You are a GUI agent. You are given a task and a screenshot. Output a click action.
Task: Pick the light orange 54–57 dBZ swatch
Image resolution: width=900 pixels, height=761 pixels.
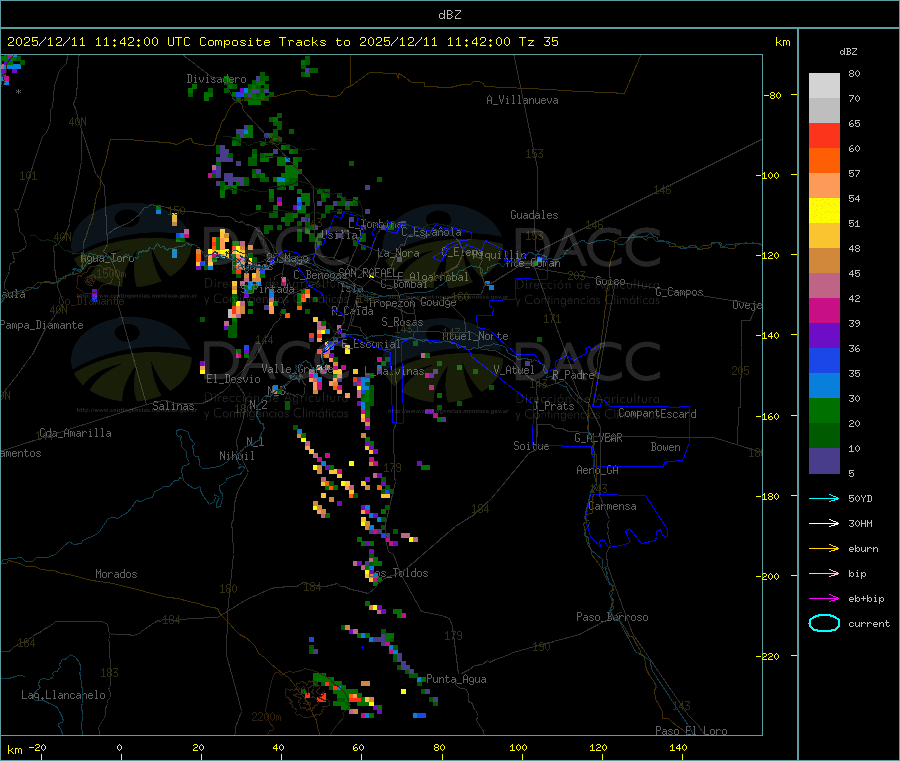pyautogui.click(x=824, y=186)
